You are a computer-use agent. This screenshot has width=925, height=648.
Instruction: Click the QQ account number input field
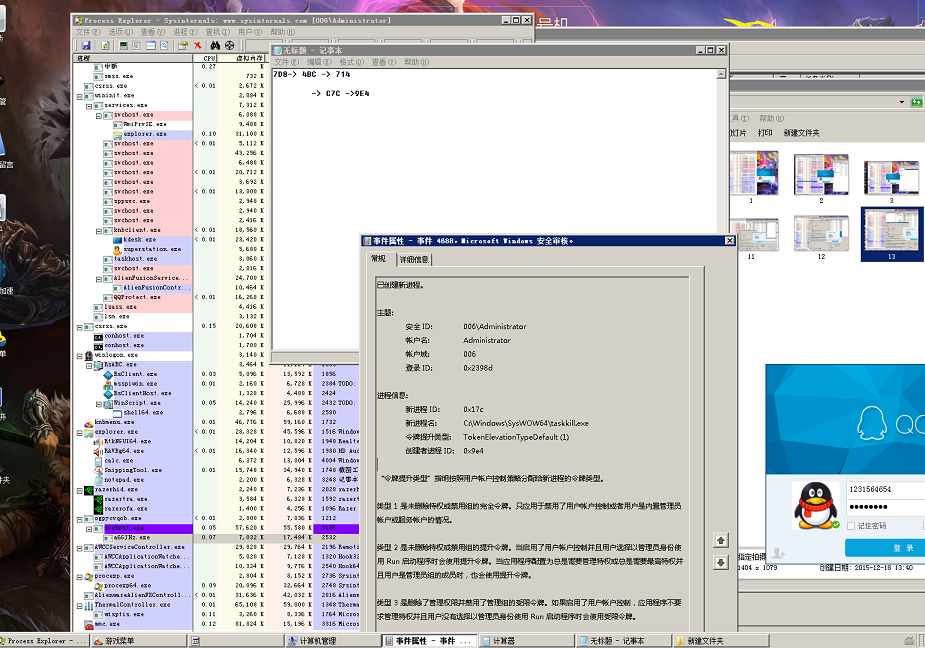pyautogui.click(x=885, y=489)
